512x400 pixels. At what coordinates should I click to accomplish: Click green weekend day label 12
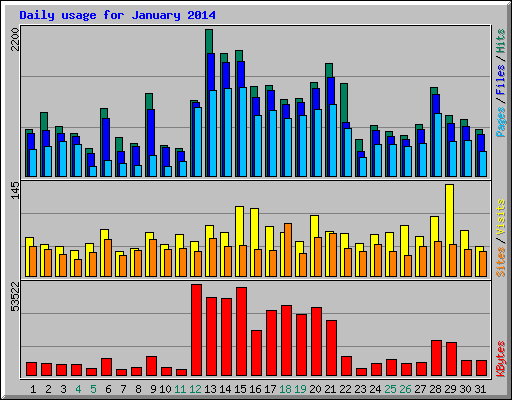coord(195,389)
